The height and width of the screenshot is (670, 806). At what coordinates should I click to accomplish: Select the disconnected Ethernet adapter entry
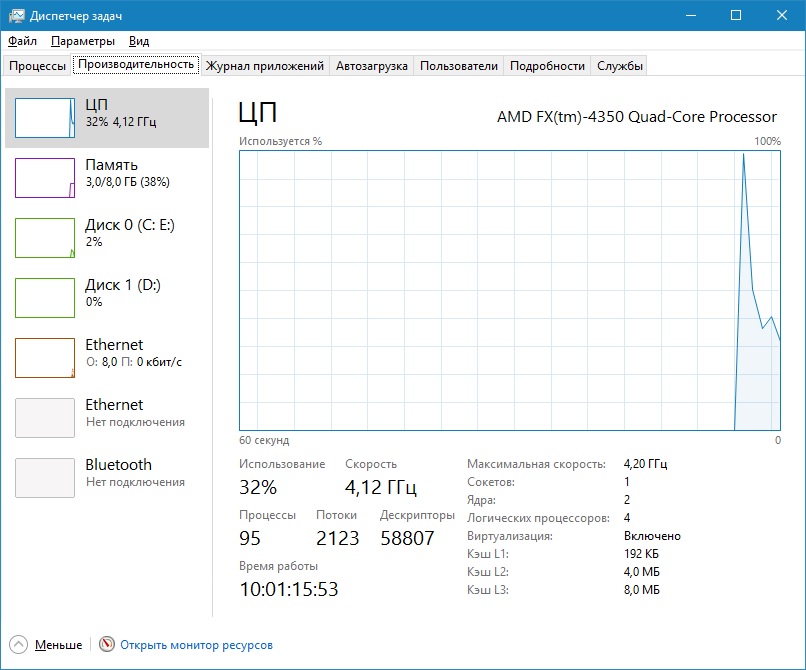(x=108, y=412)
